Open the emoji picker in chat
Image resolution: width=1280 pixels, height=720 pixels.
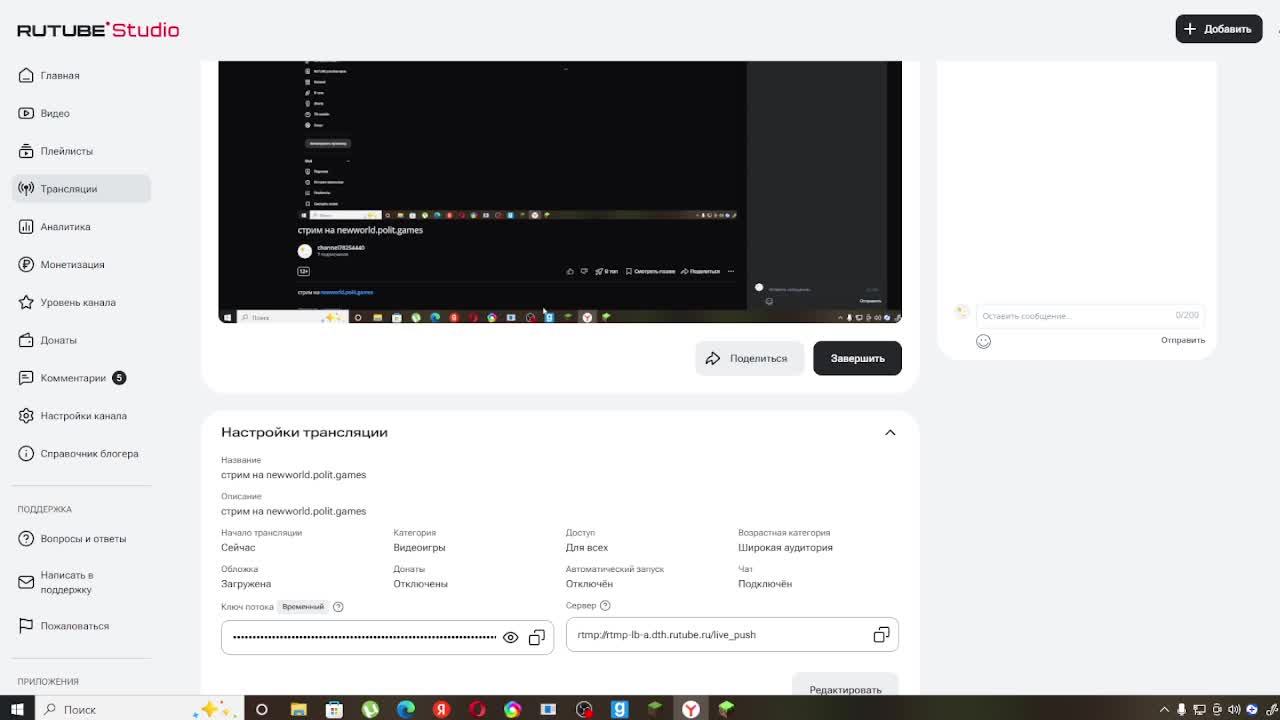[x=983, y=341]
